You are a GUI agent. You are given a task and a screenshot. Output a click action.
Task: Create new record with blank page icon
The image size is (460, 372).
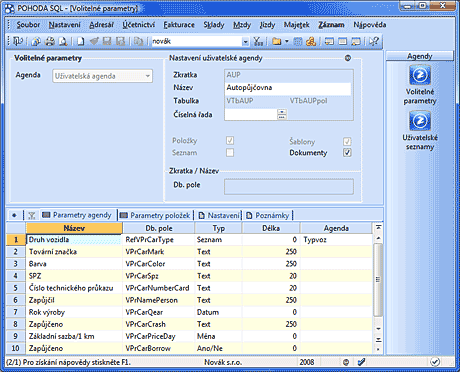[x=81, y=41]
